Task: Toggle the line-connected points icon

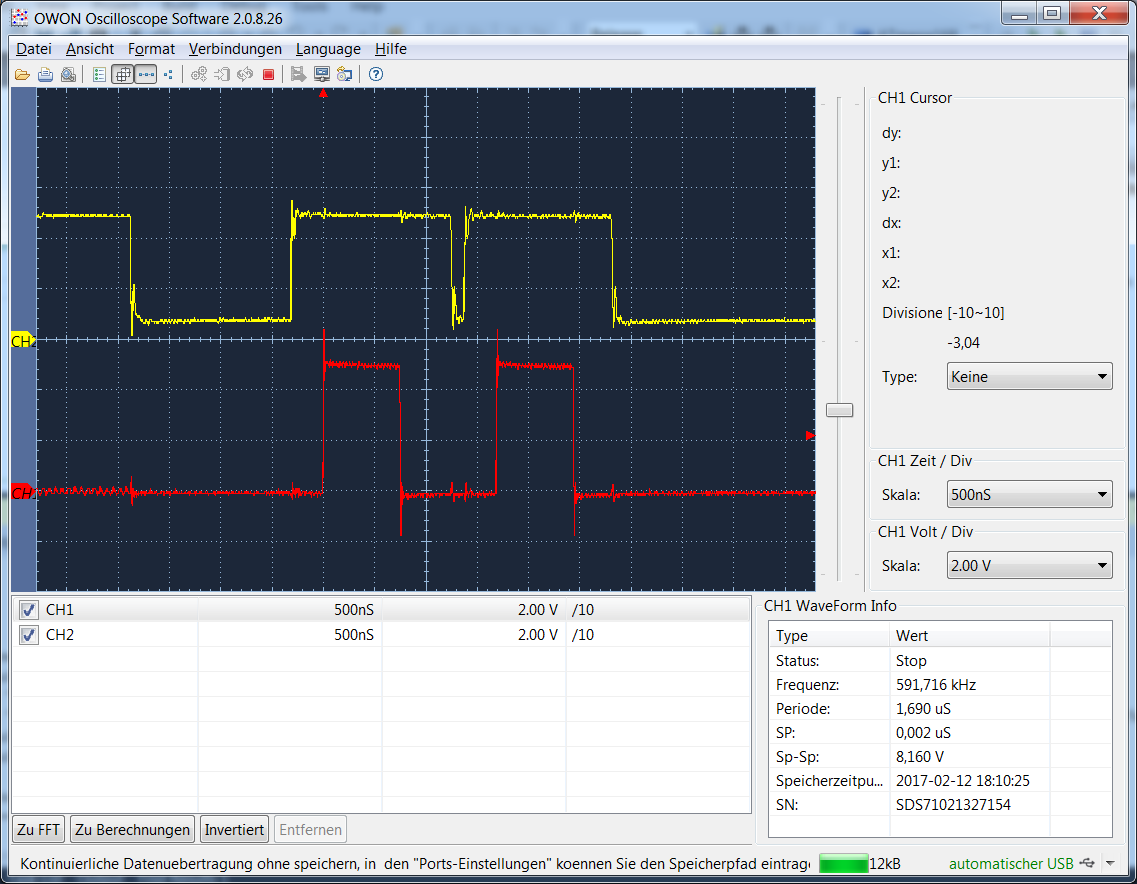Action: tap(146, 75)
